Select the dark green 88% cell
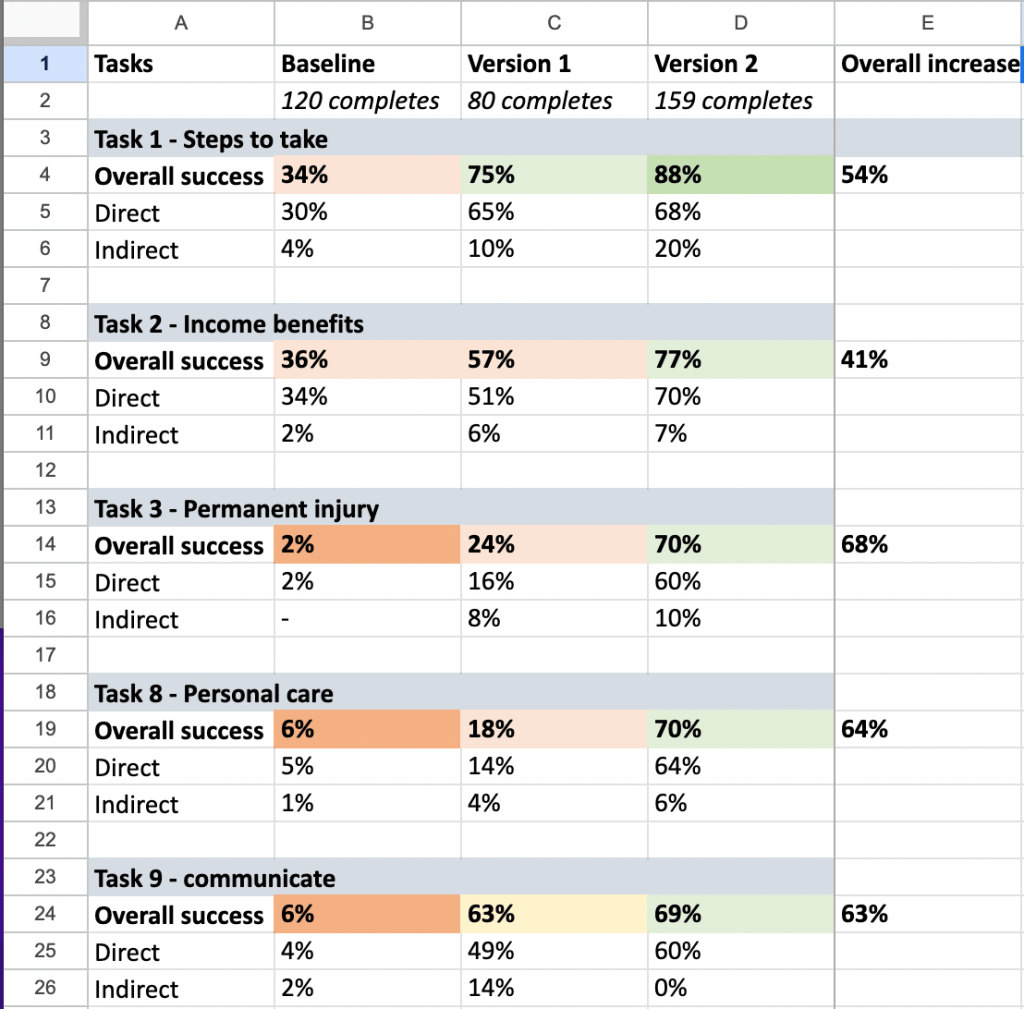 741,175
